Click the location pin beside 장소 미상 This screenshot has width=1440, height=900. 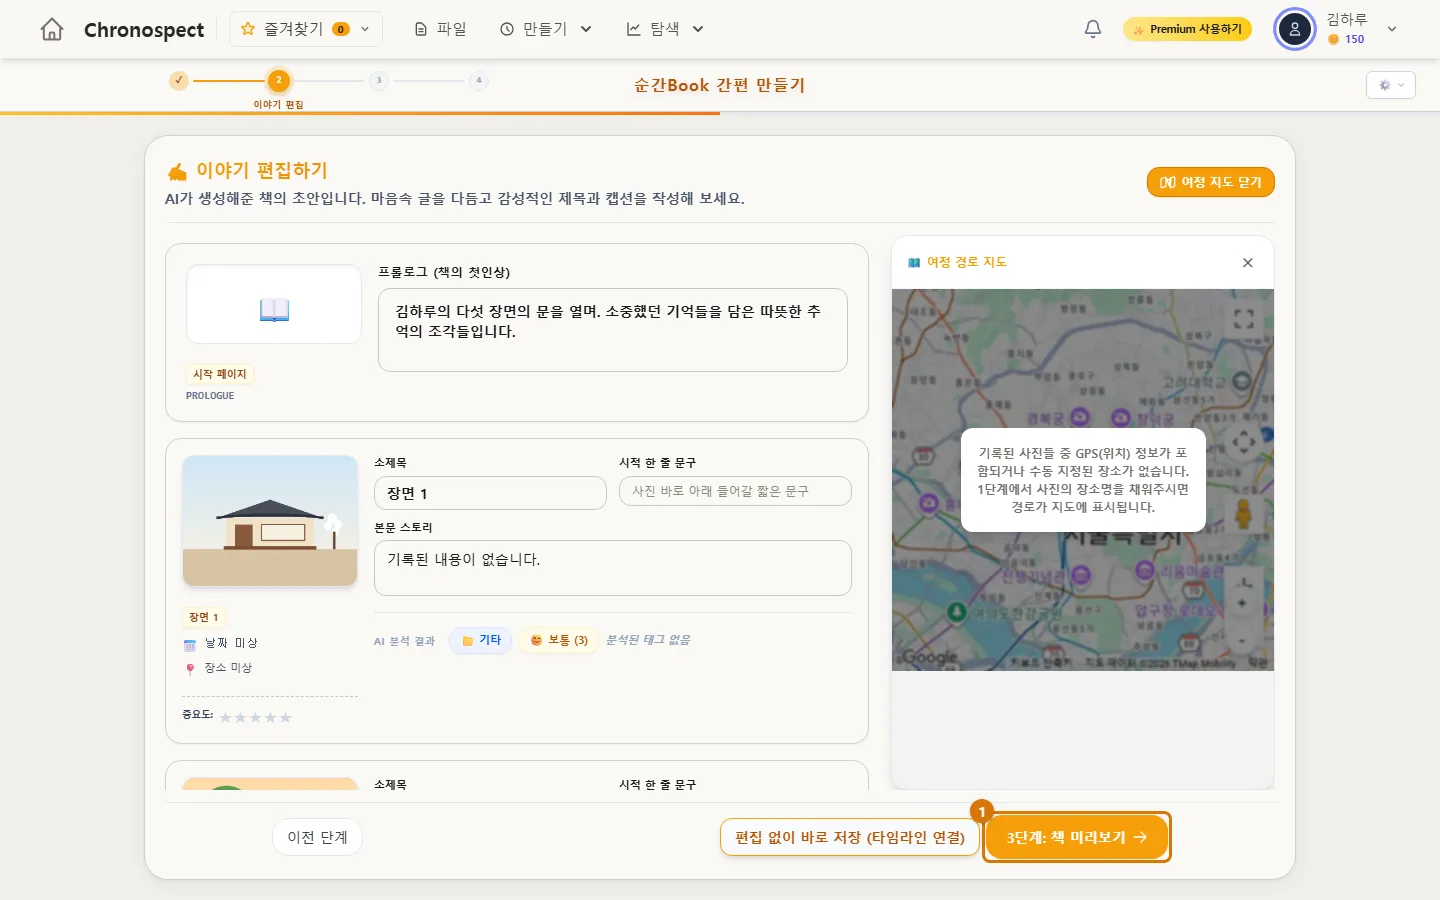190,669
